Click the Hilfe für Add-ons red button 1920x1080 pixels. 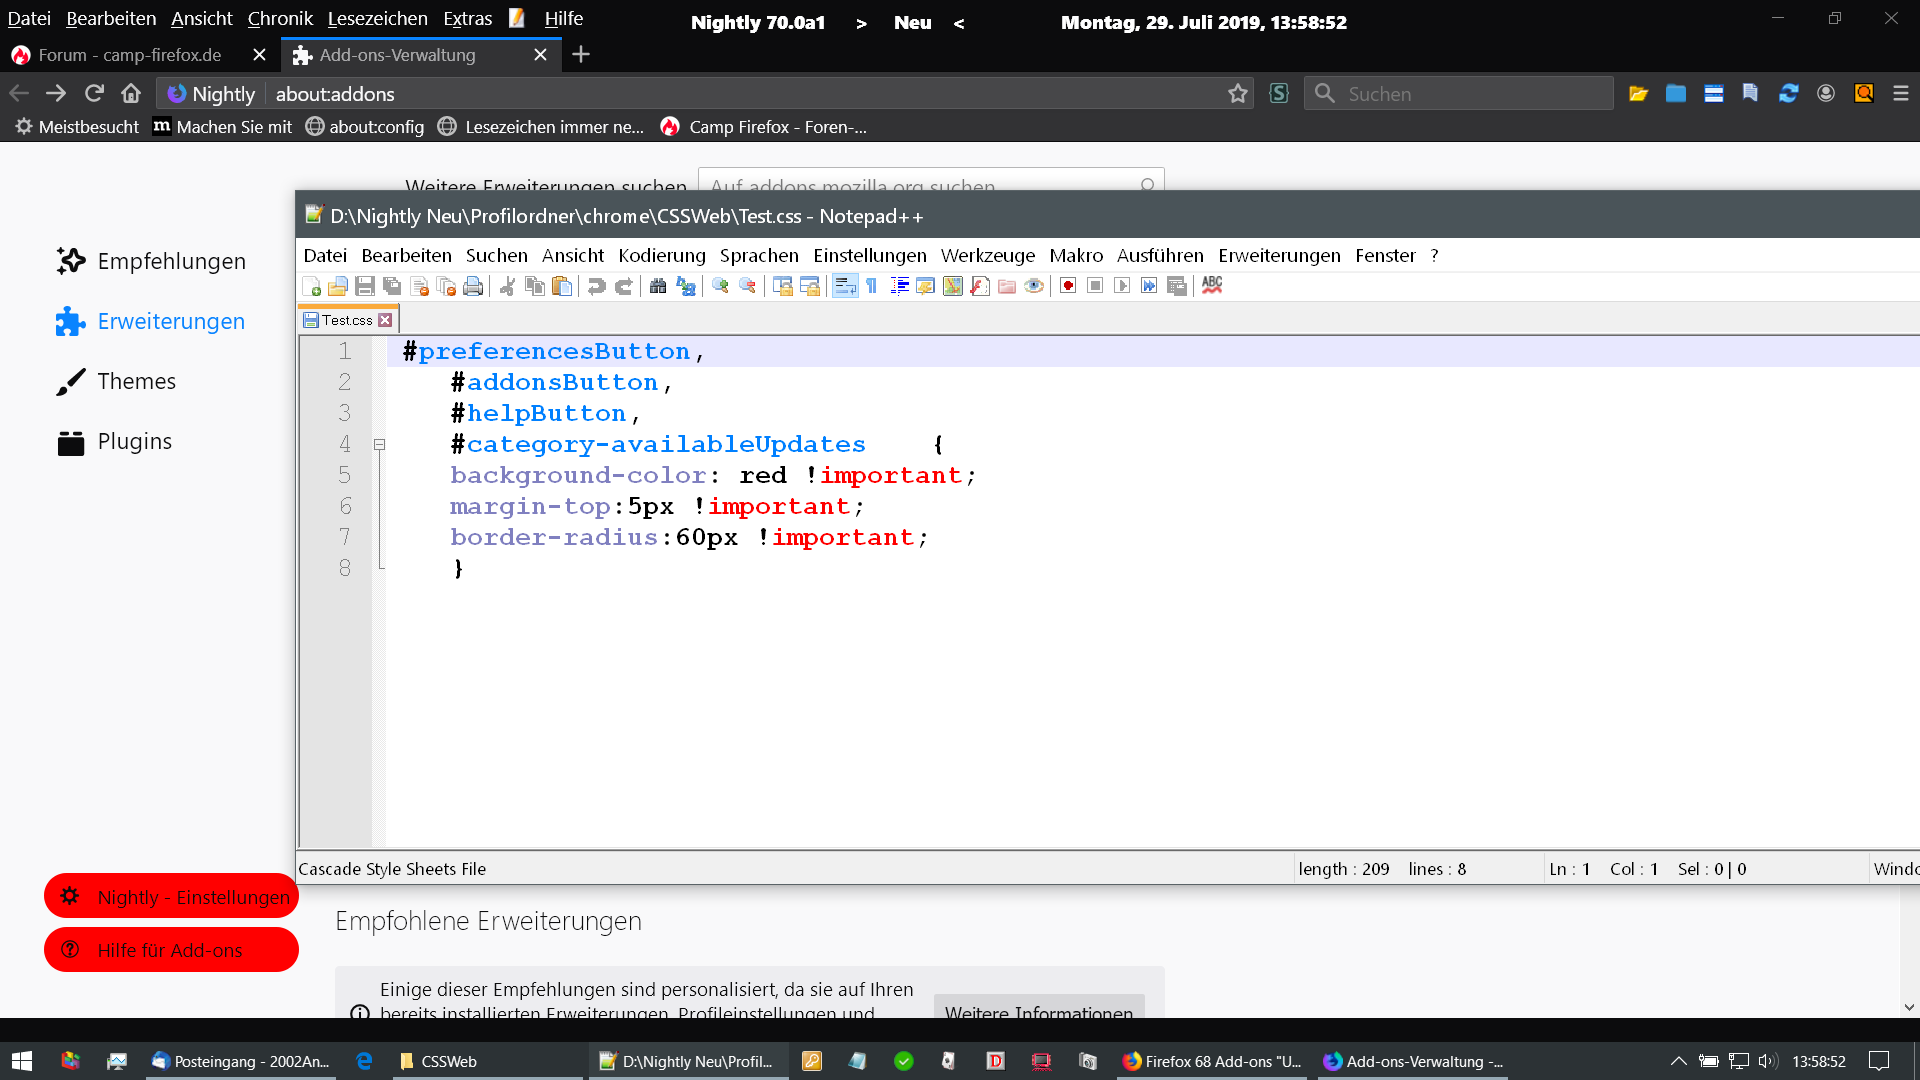pyautogui.click(x=171, y=950)
